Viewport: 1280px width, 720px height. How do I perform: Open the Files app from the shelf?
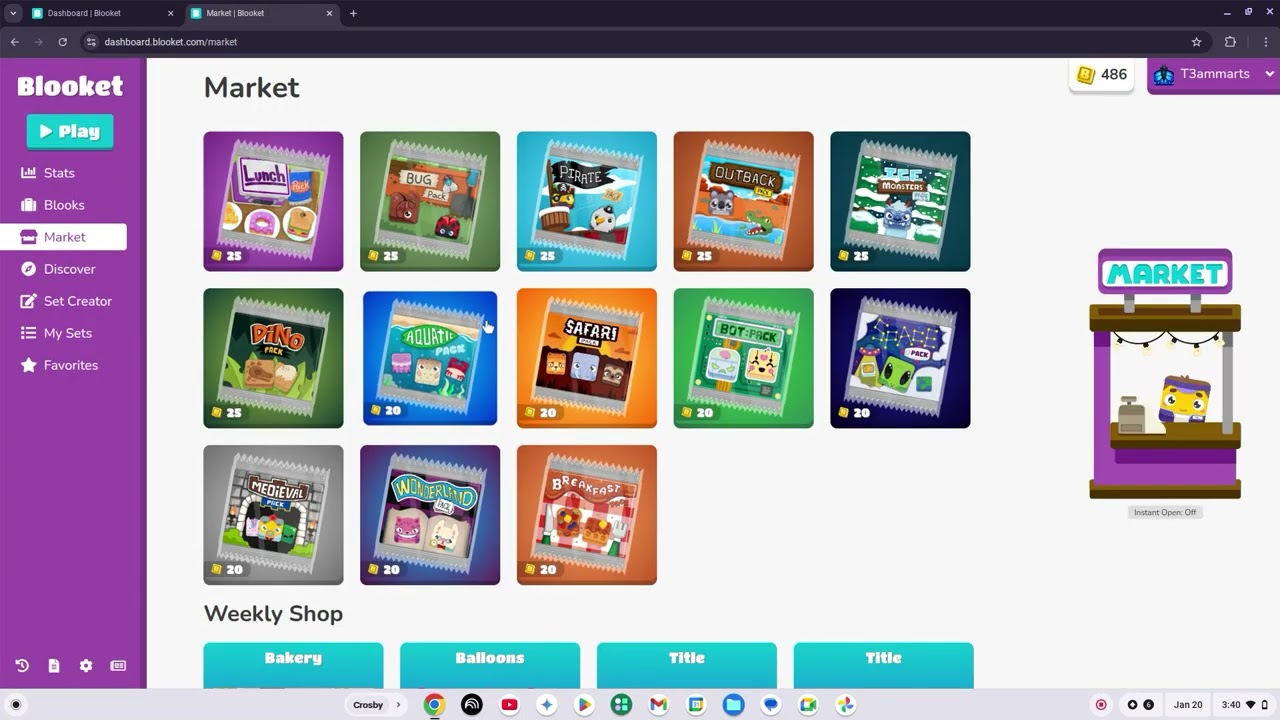point(733,705)
